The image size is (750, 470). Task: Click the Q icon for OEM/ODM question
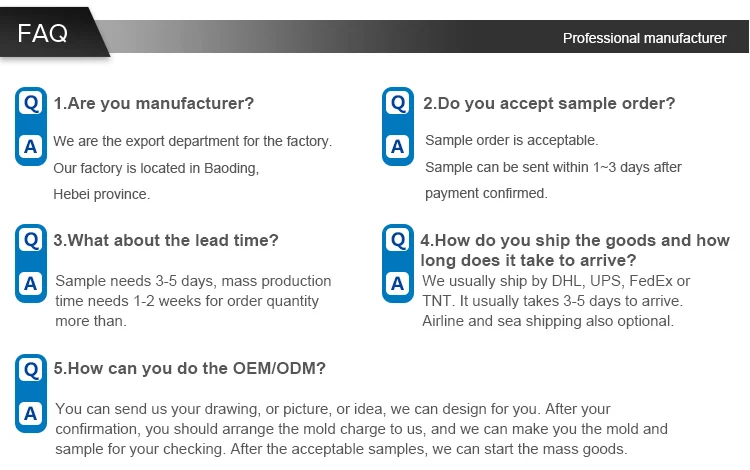30,369
